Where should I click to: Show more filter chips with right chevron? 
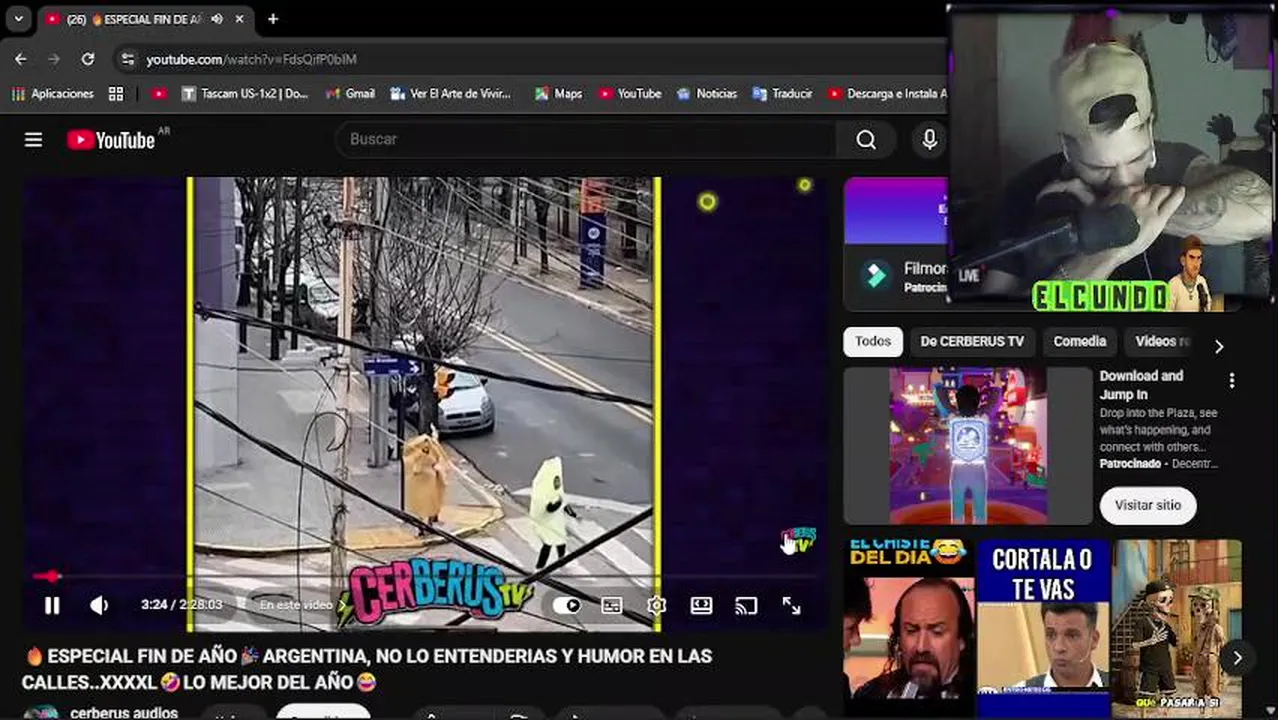(1218, 346)
